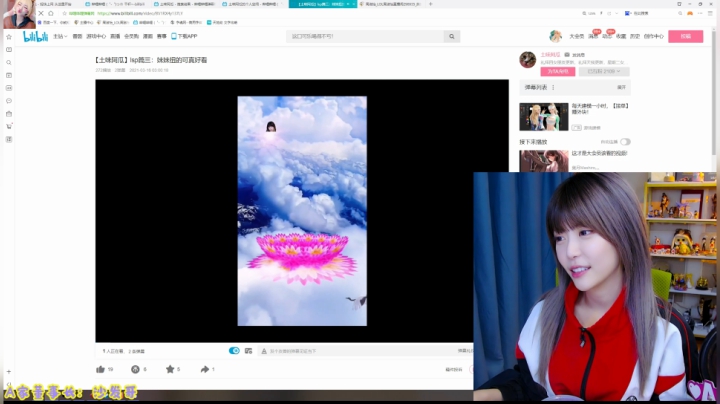This screenshot has width=720, height=404.
Task: Open uploader's round avatar
Action: click(528, 60)
